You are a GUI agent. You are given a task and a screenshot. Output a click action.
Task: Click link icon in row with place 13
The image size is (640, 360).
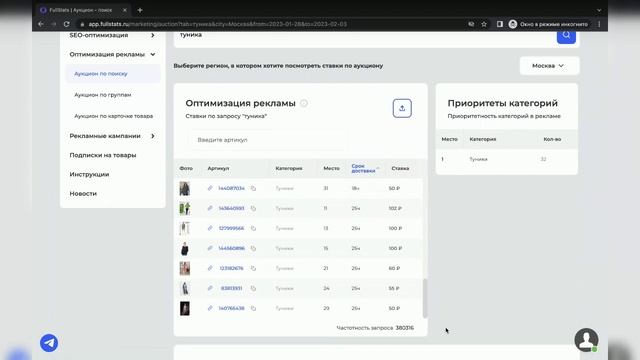tap(210, 228)
